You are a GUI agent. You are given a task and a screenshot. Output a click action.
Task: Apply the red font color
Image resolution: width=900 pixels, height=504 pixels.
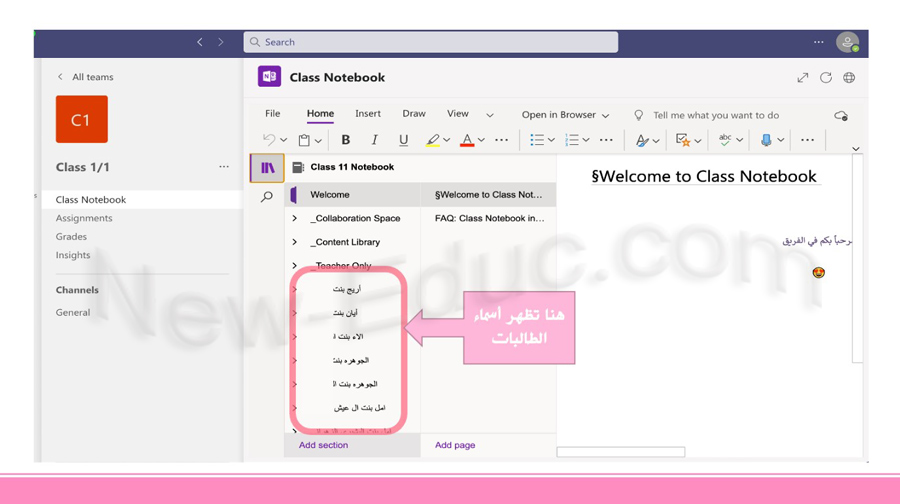(467, 140)
